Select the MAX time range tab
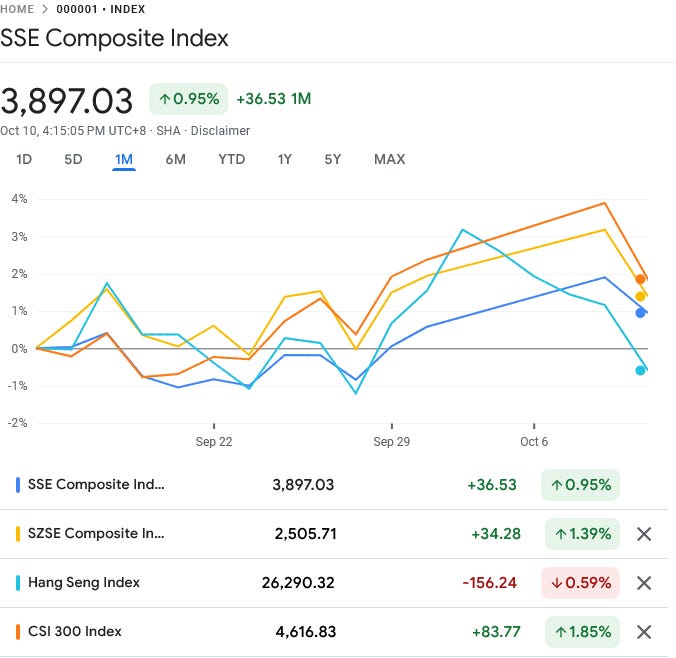Screen dimensions: 676x658 point(389,160)
